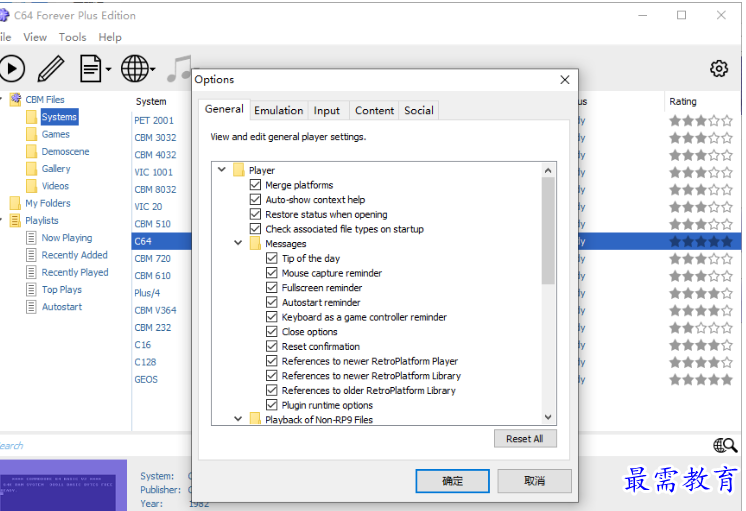Select the CBM 8032 system entry
Viewport: 746px width, 511px height.
coord(155,189)
